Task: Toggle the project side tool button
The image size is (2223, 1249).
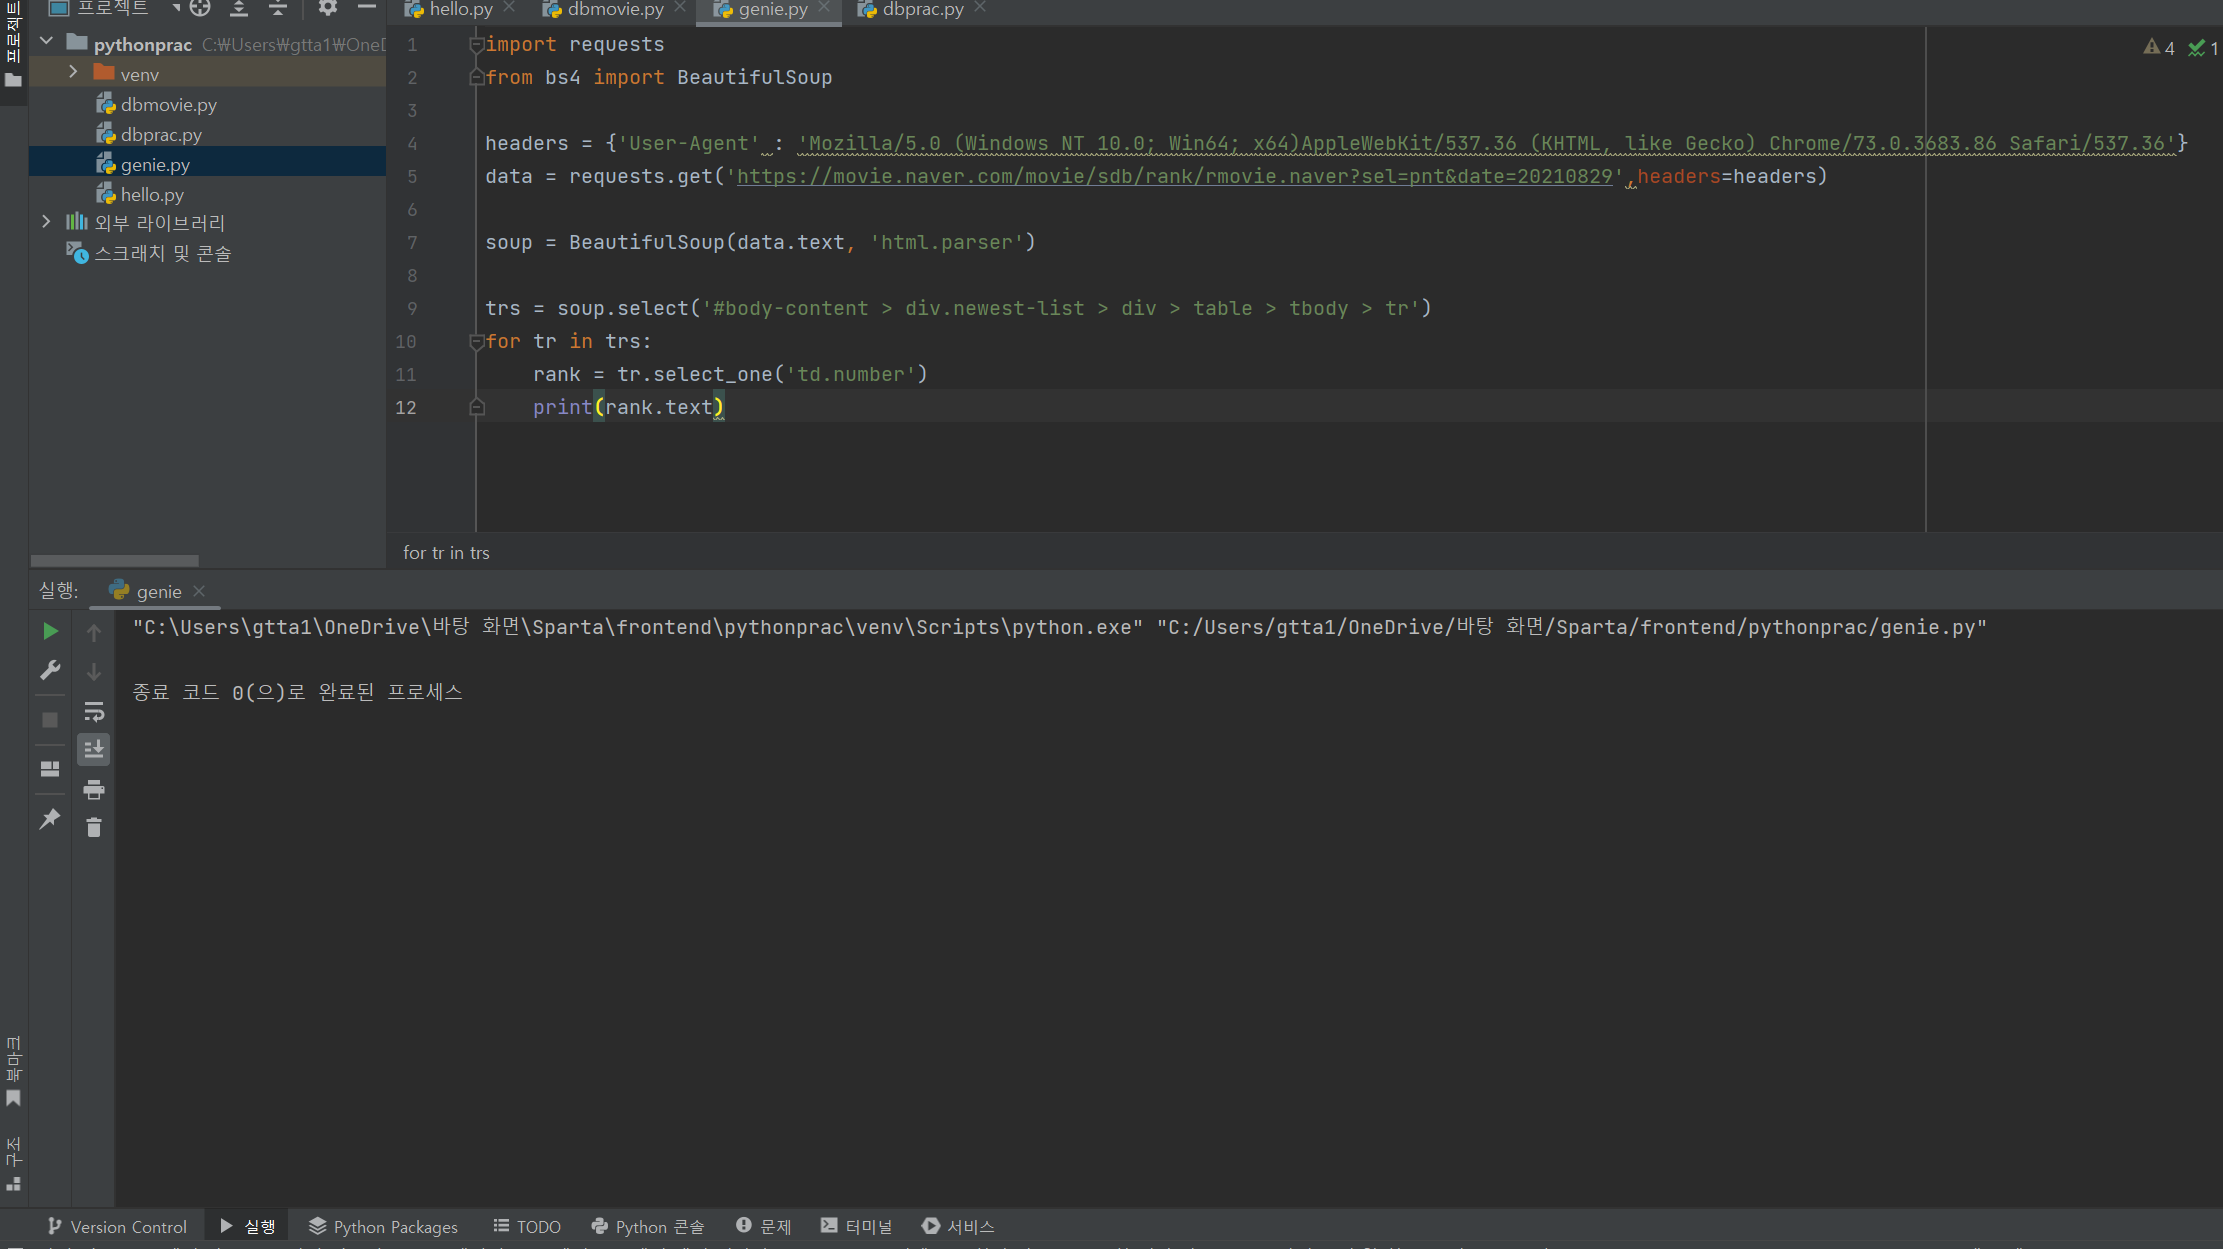Action: click(13, 43)
